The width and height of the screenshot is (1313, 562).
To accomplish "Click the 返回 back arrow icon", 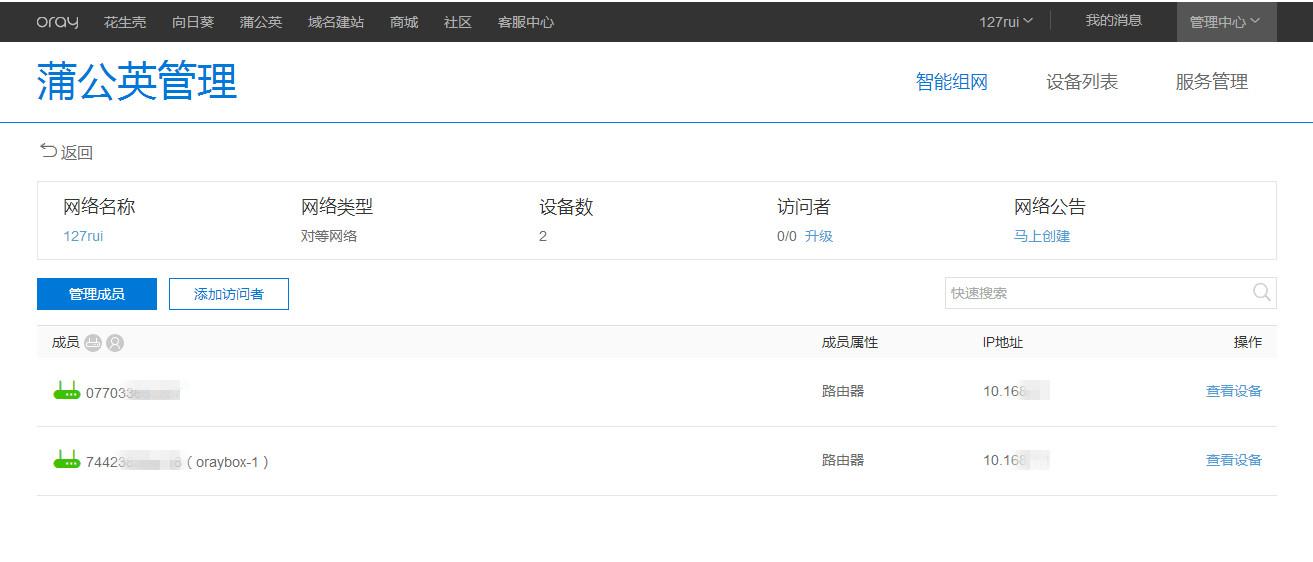I will point(48,151).
